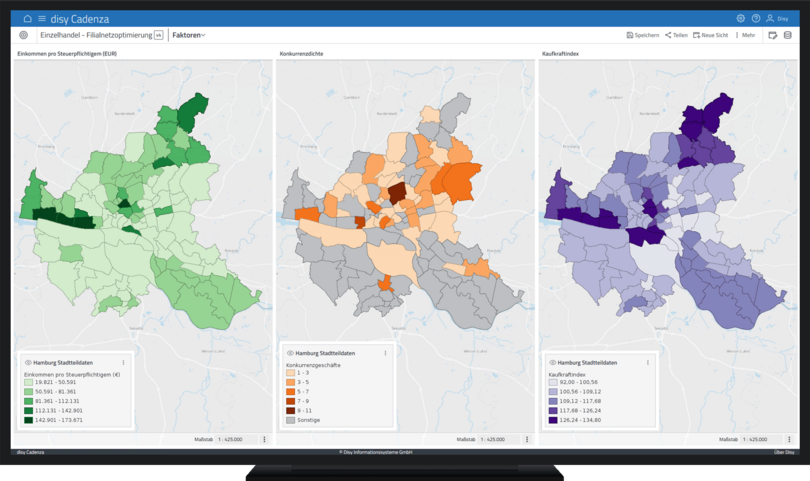Open the hamburger navigation menu
The width and height of the screenshot is (810, 481).
coord(42,19)
